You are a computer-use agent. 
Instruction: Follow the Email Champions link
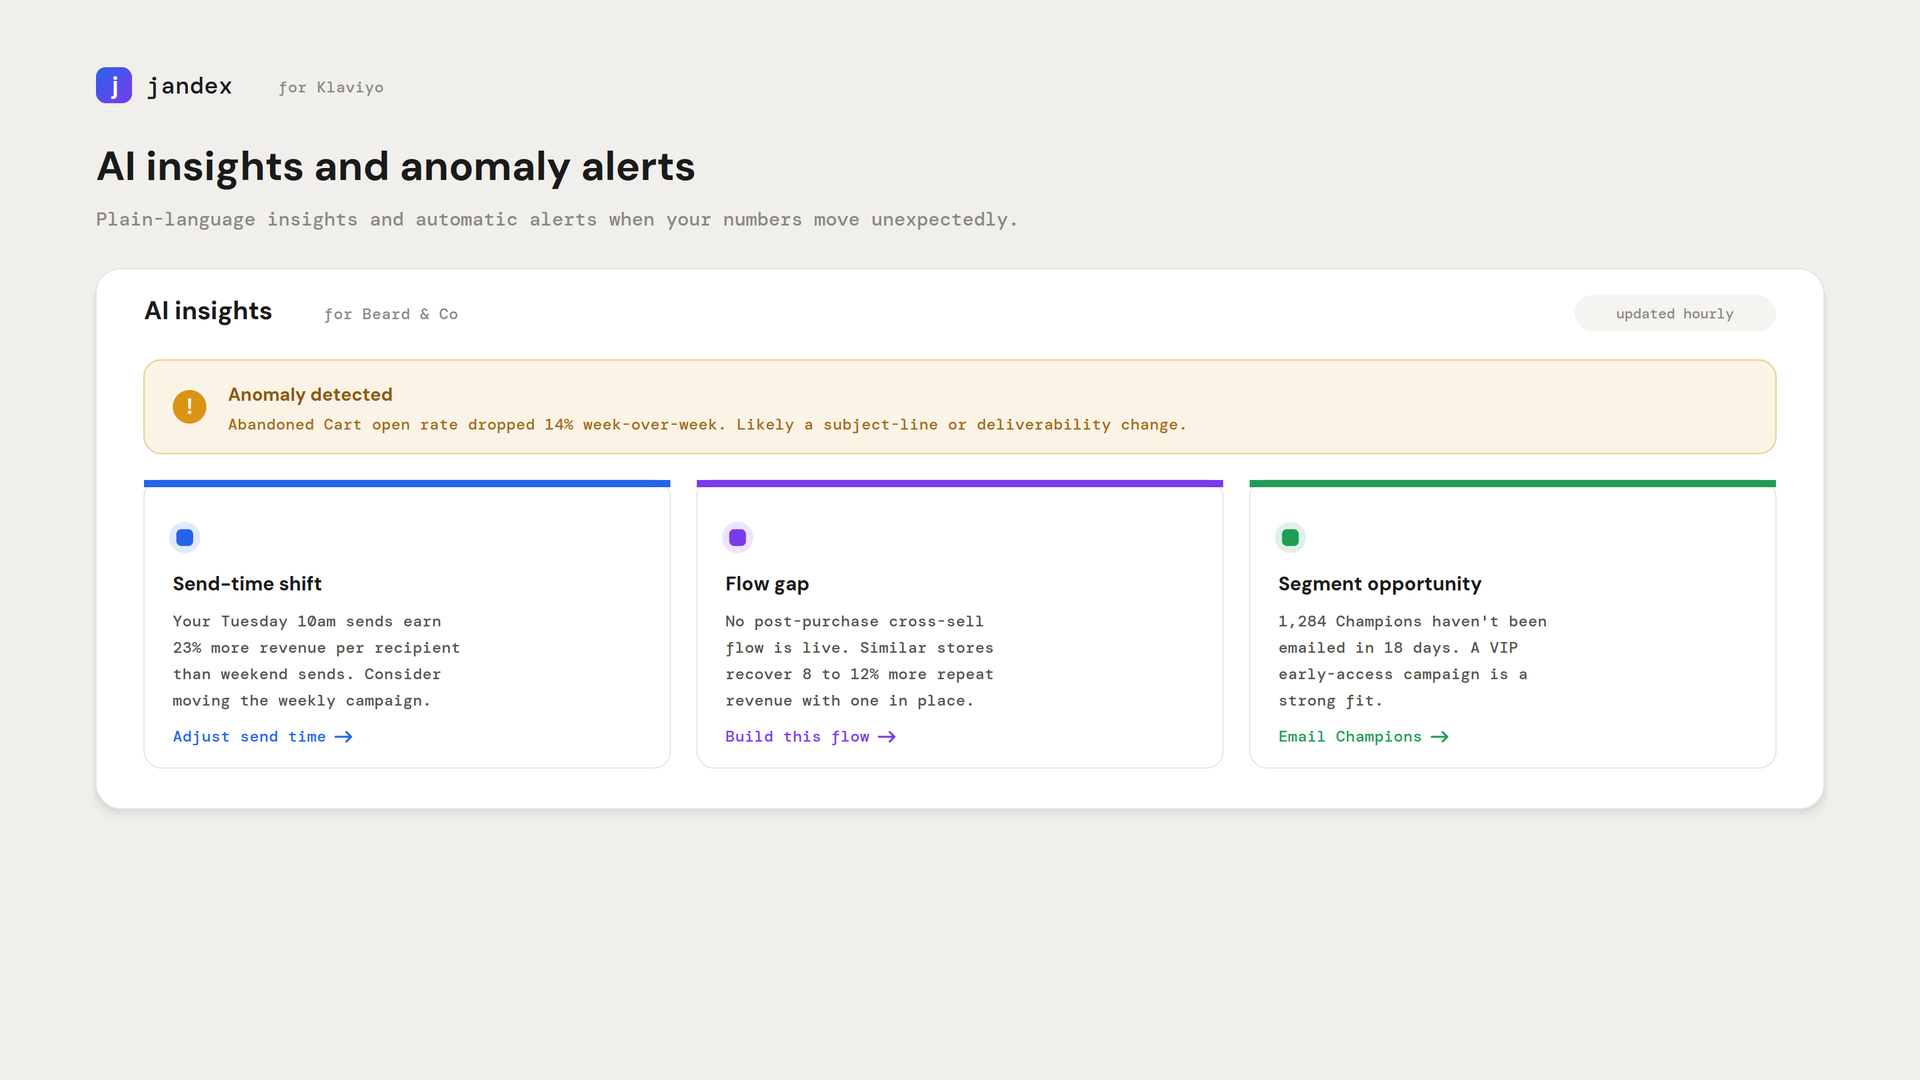tap(1363, 737)
